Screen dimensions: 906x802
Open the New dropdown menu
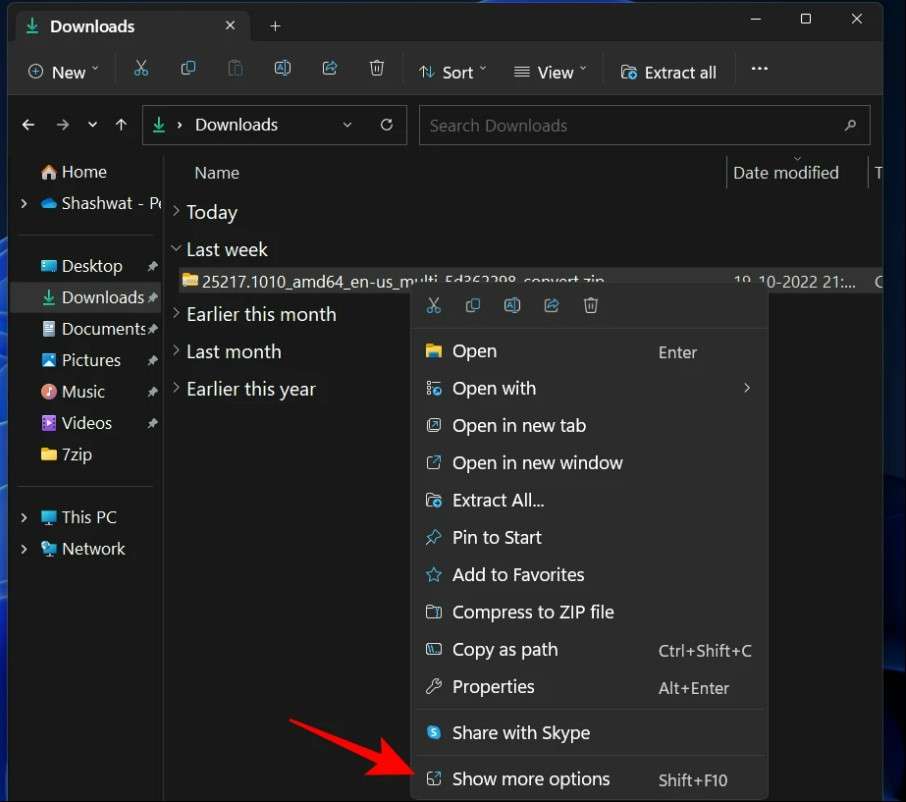63,72
